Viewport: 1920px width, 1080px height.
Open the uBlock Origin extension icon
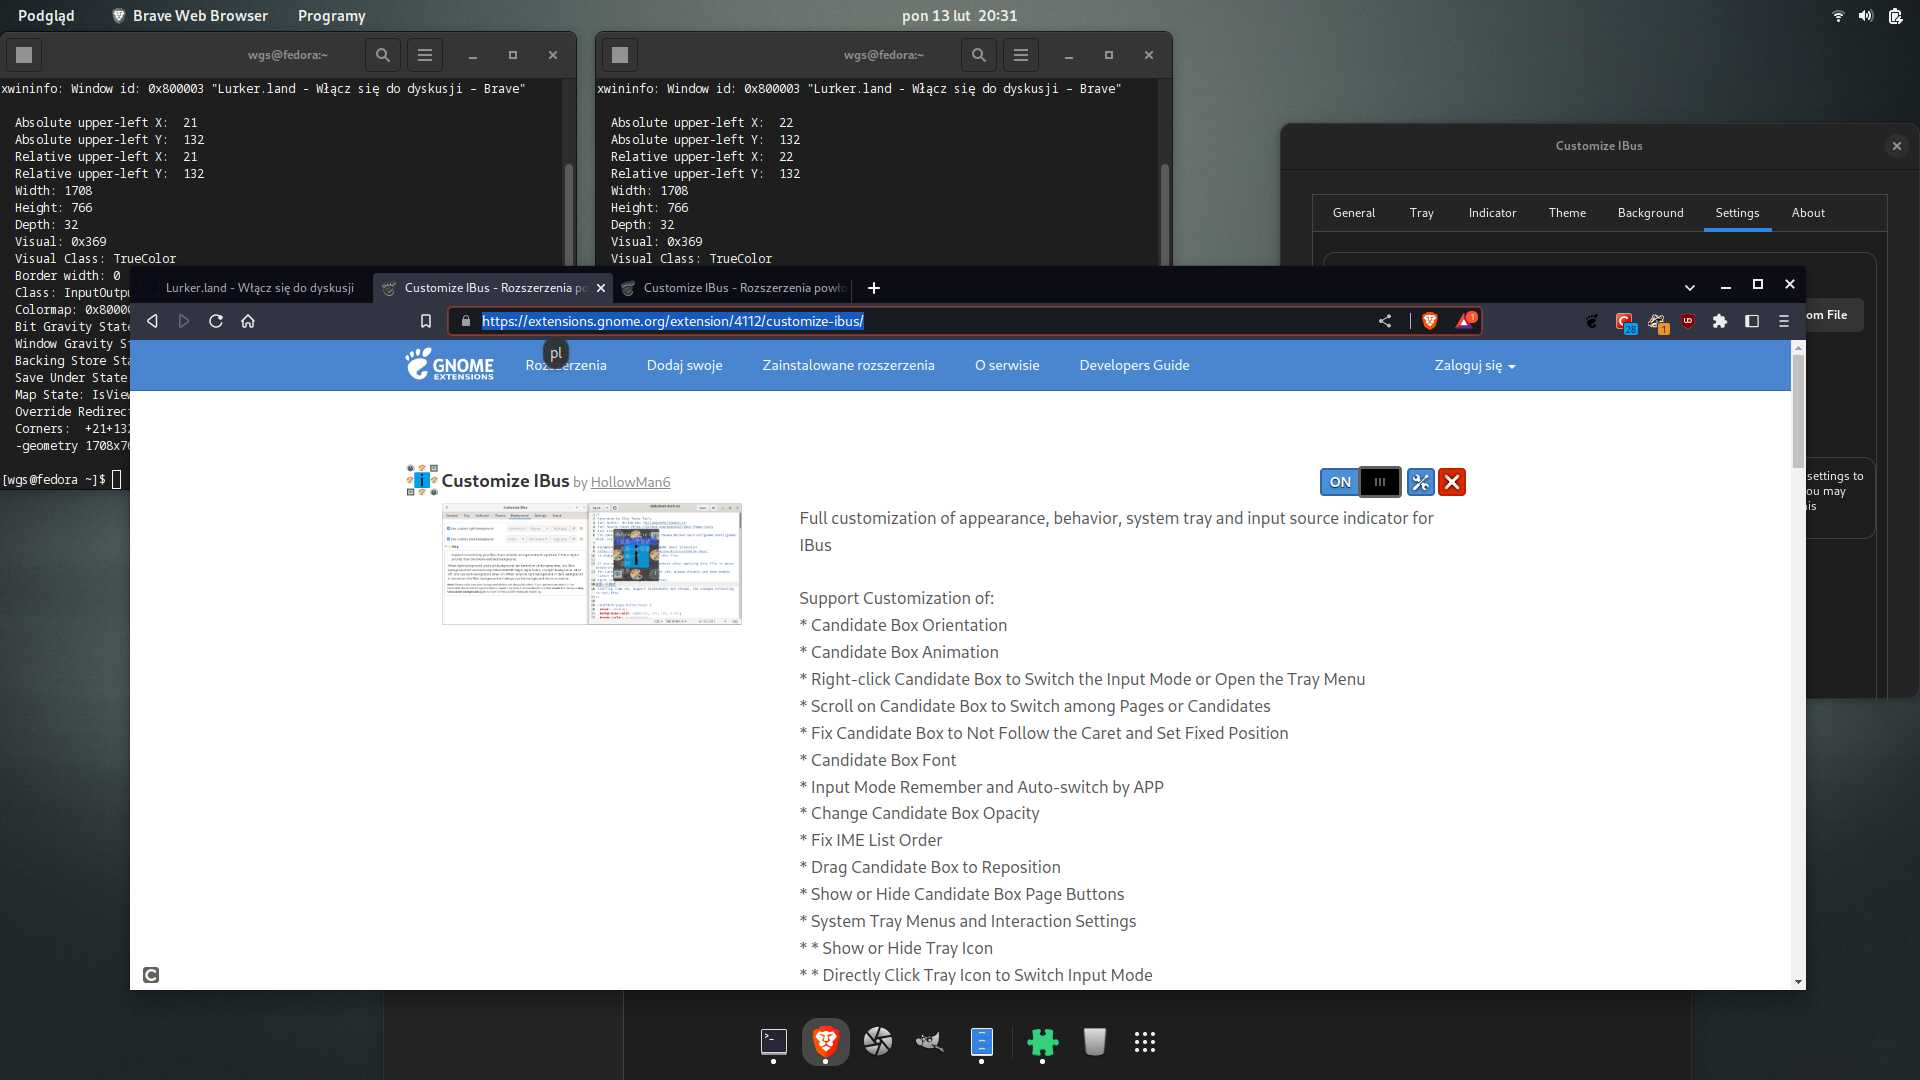(1688, 321)
